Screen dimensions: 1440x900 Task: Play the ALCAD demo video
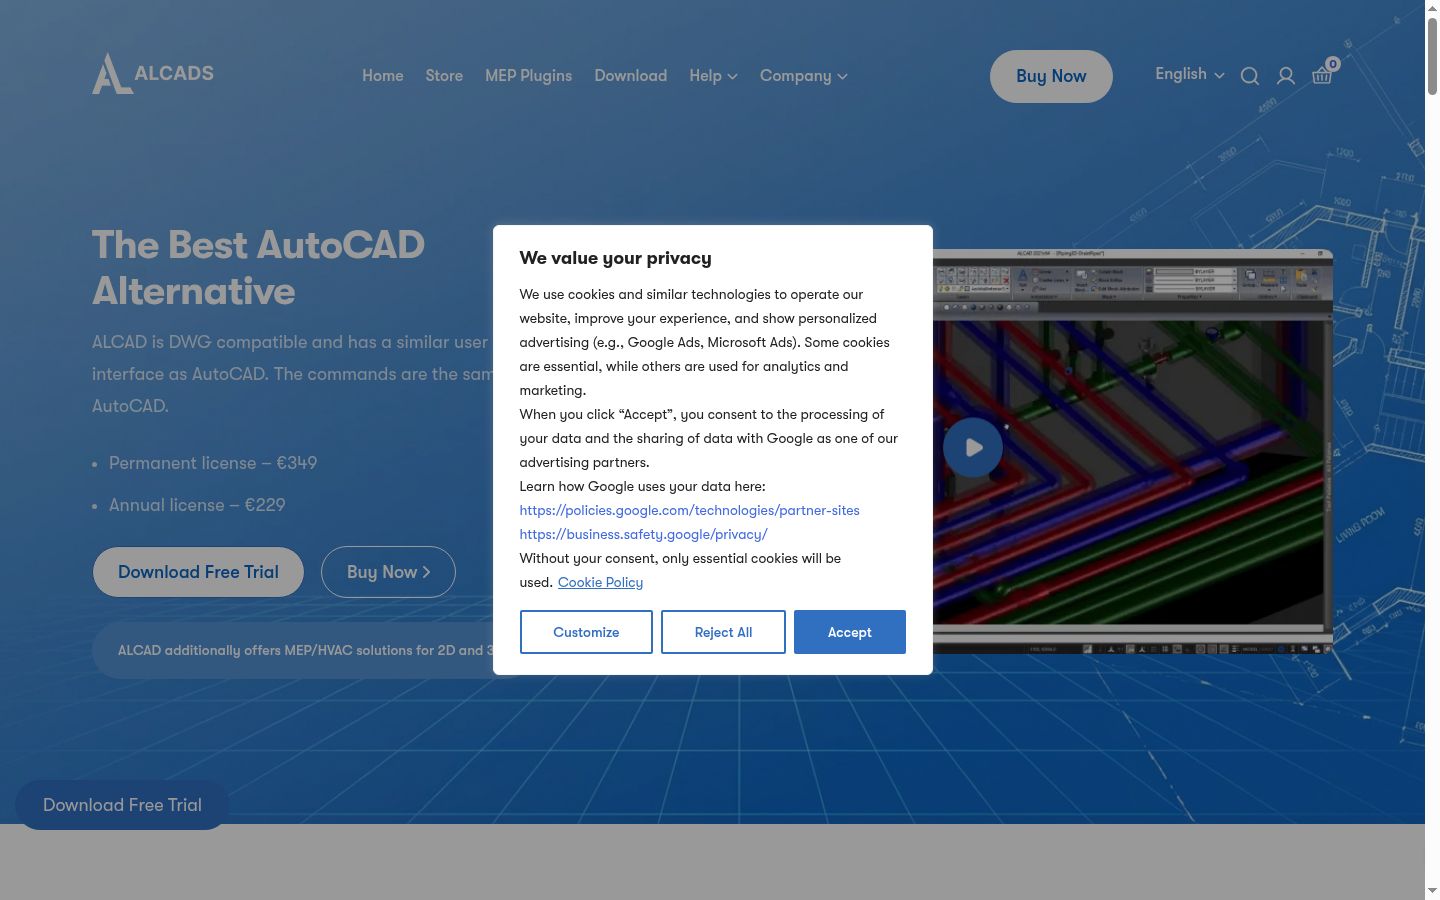click(973, 447)
